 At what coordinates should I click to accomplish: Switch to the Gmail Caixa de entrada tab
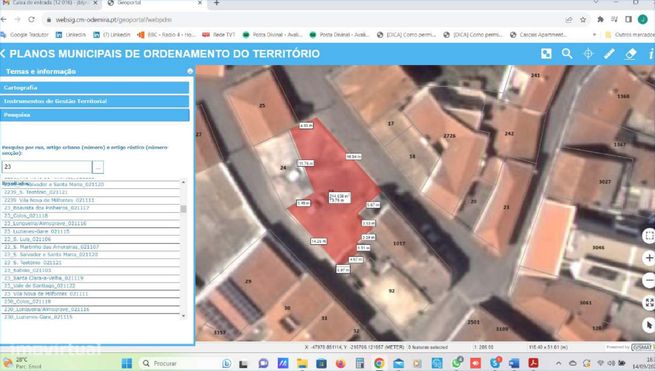coord(49,3)
